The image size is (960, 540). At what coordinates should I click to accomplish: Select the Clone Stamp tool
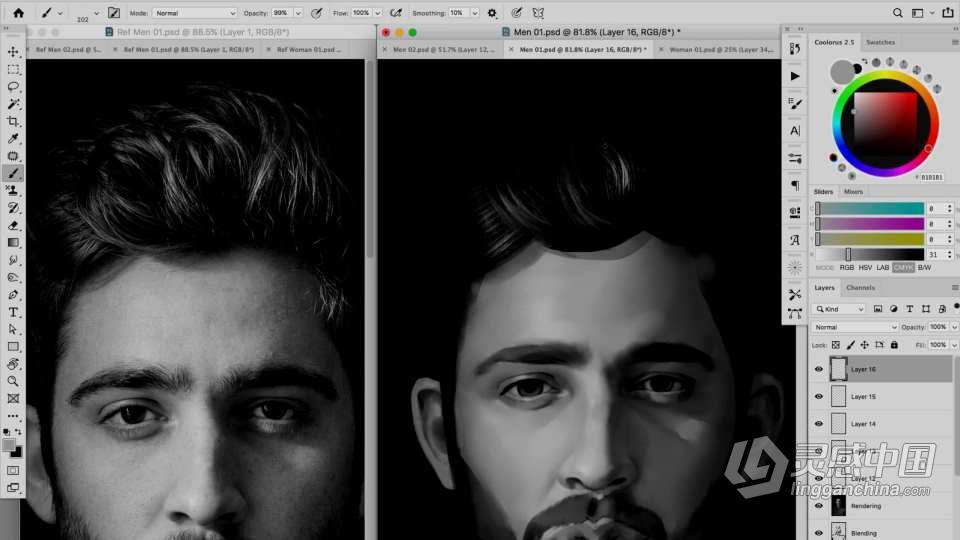click(13, 190)
